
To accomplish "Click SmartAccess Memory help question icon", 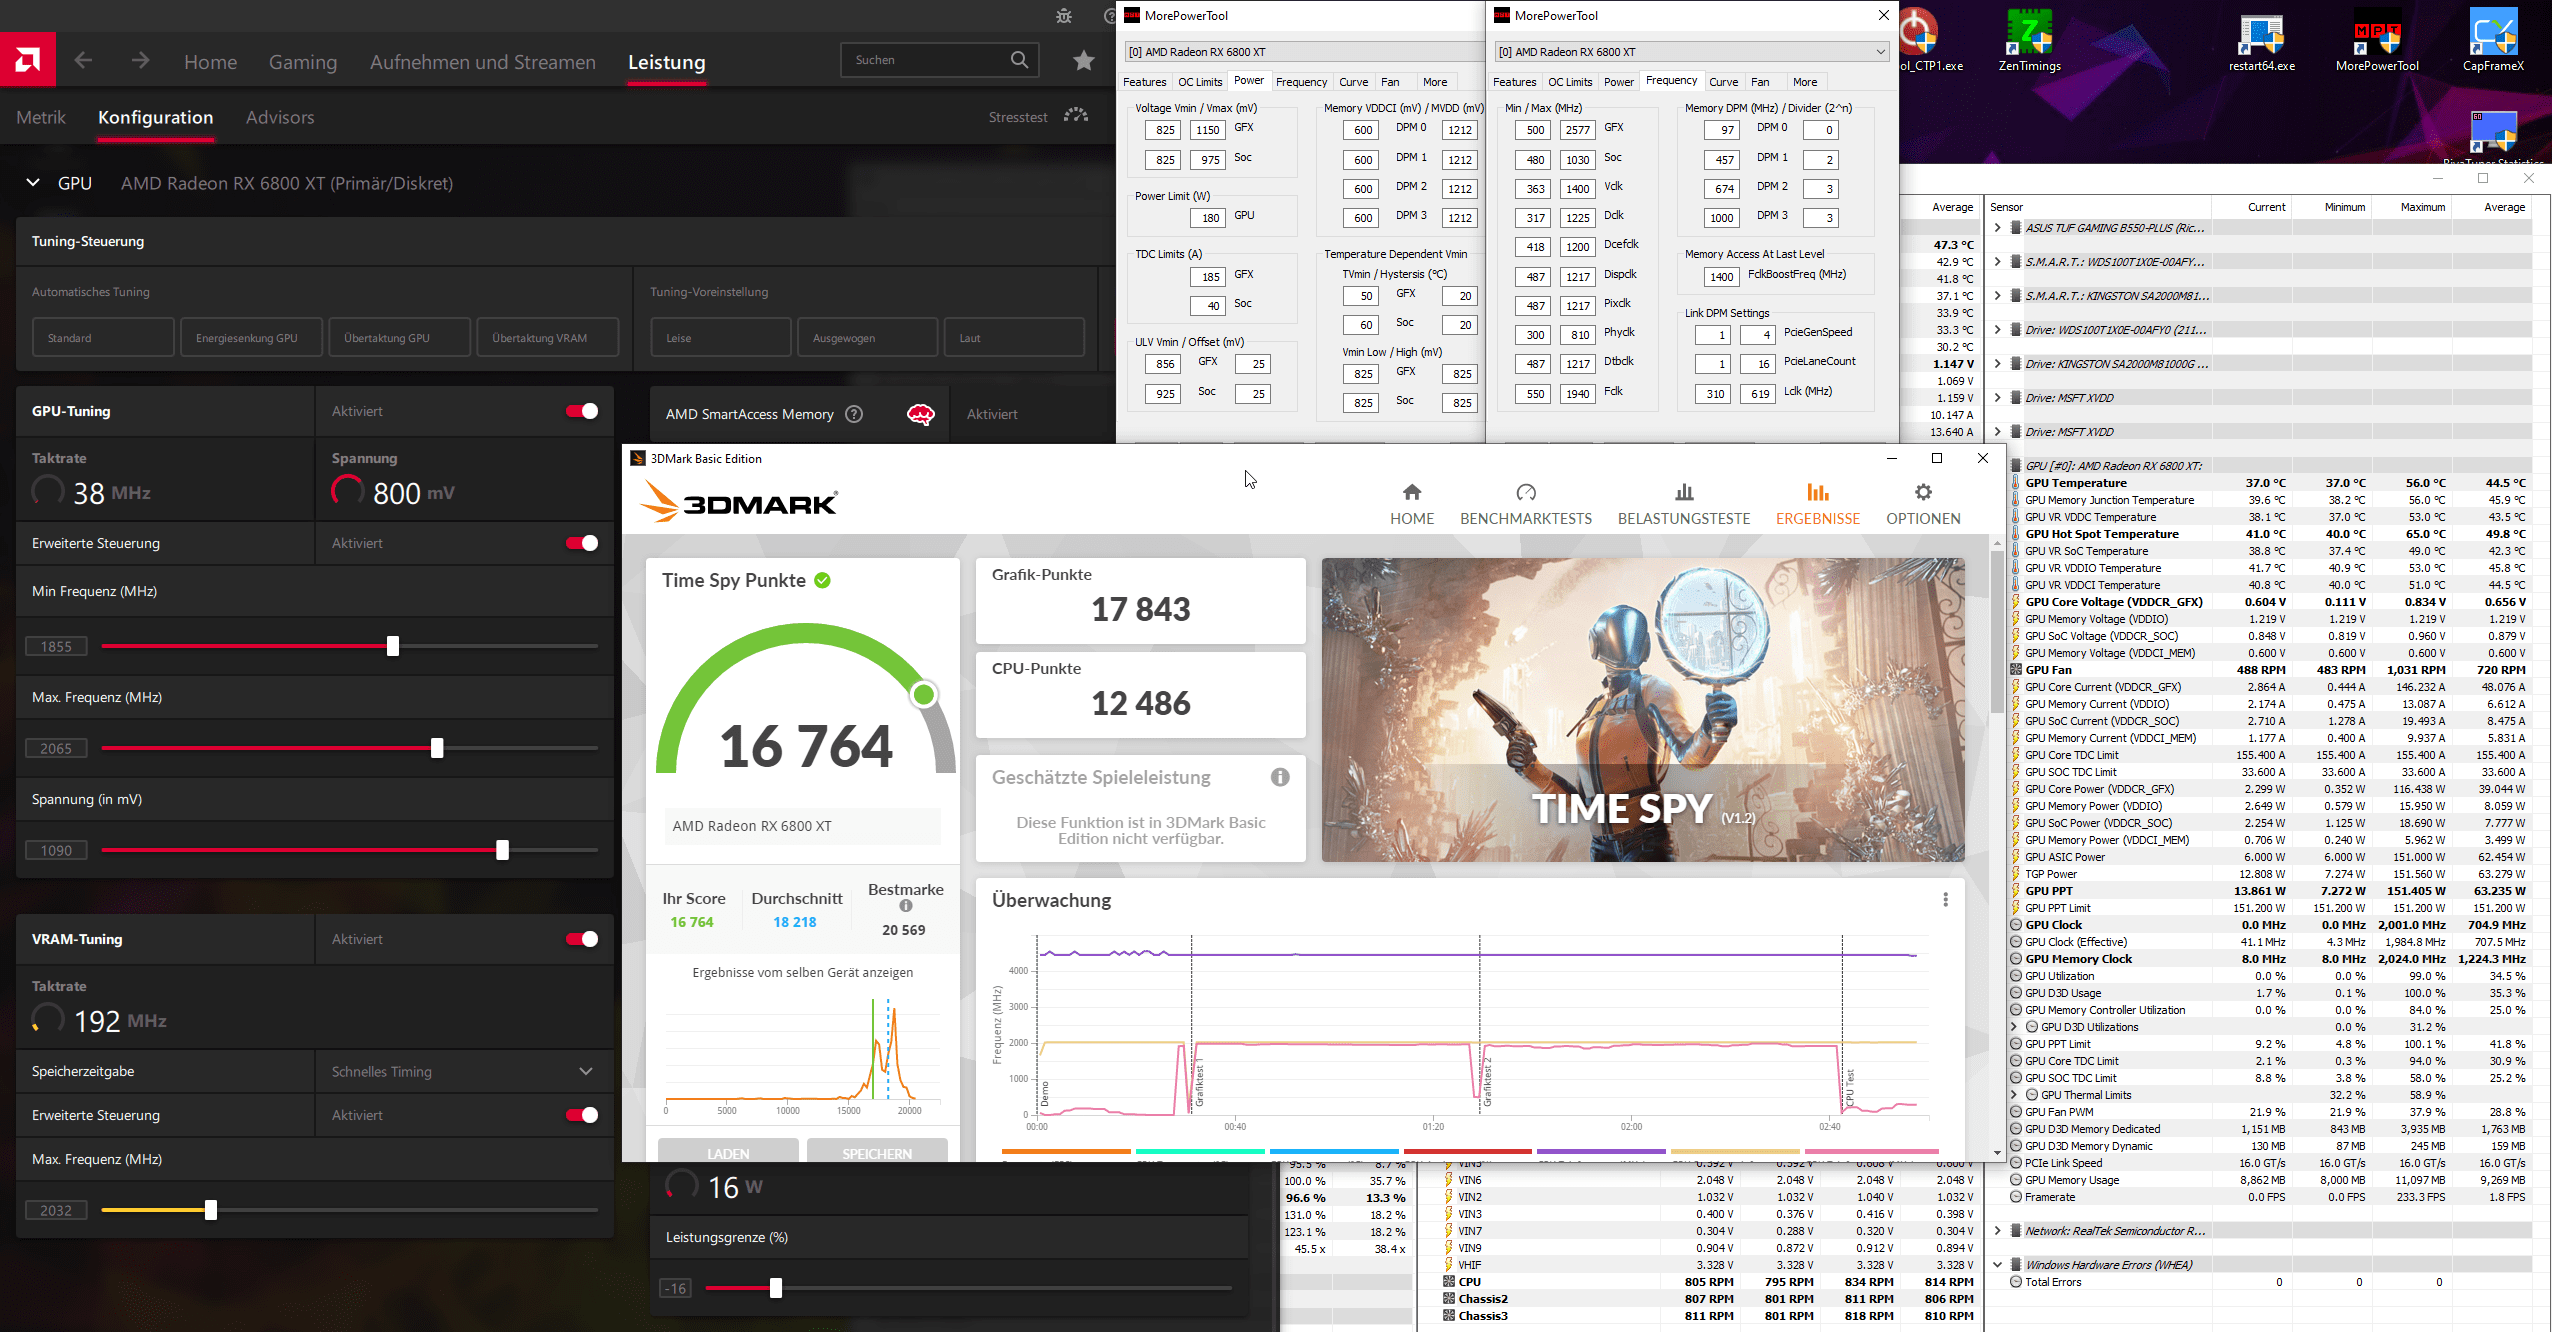I will (x=854, y=414).
